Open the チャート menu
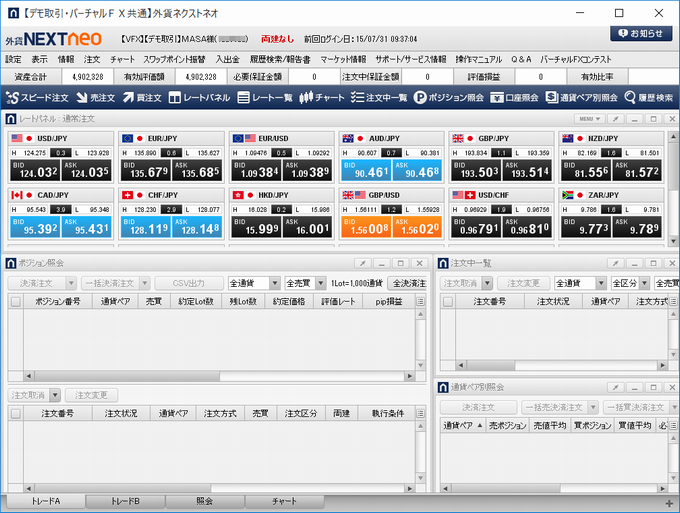This screenshot has width=680, height=513. (122, 59)
